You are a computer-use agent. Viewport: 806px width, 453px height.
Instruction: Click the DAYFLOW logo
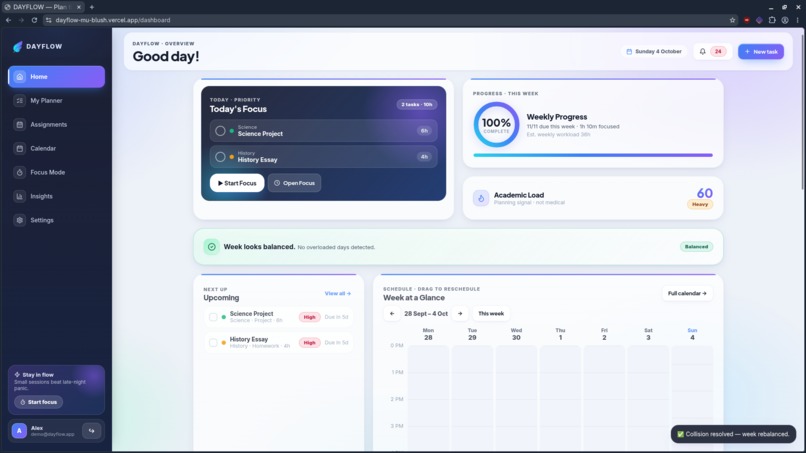(38, 46)
